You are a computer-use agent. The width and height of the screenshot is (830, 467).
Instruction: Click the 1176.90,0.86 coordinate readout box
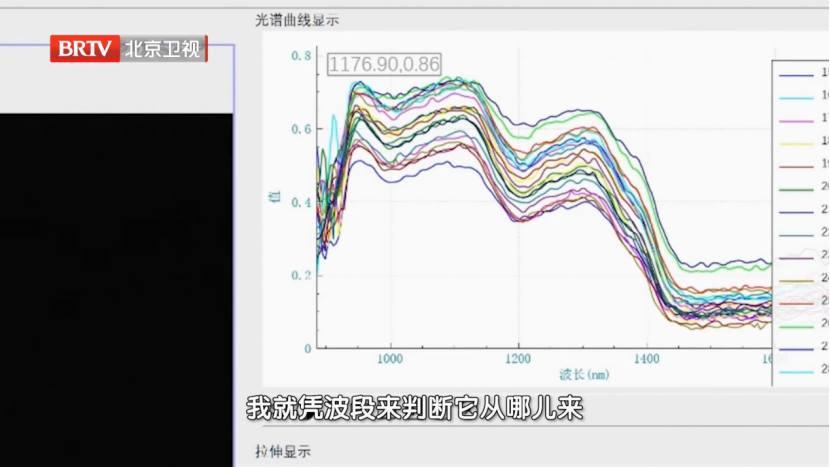pyautogui.click(x=384, y=64)
